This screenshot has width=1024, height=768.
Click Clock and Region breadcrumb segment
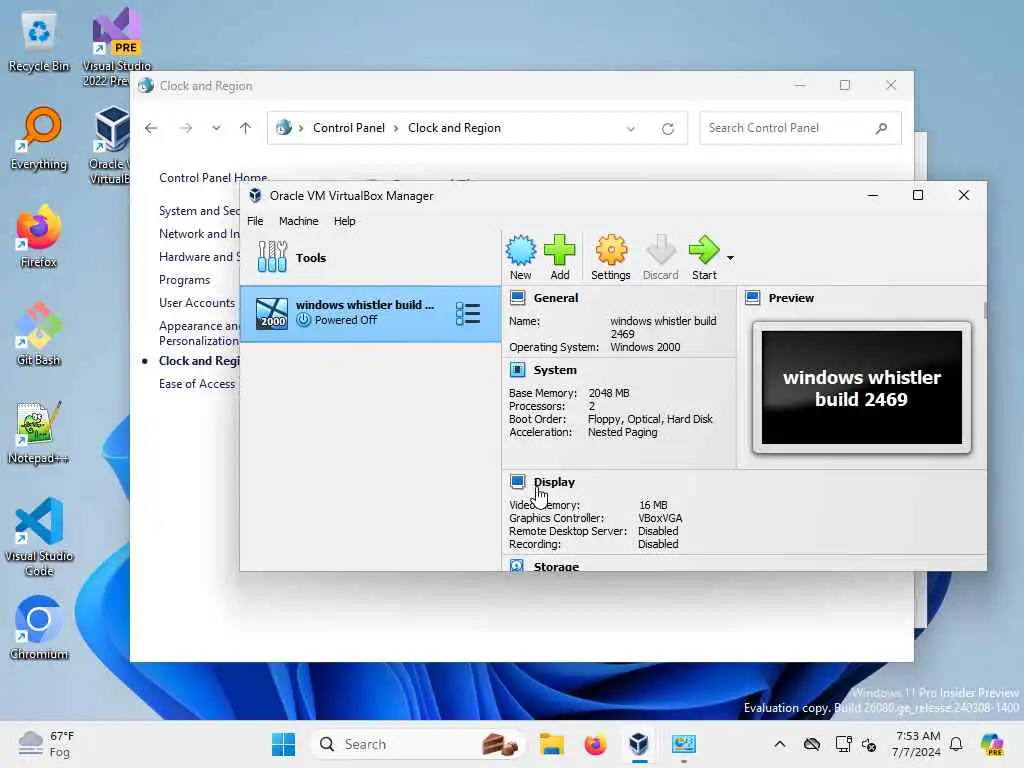point(455,128)
